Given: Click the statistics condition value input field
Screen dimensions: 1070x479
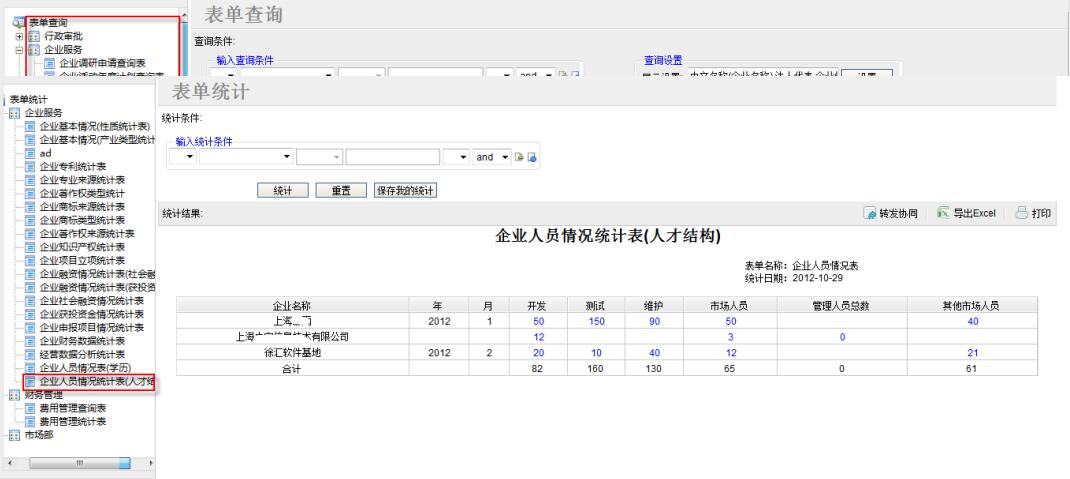Looking at the screenshot, I should [392, 157].
